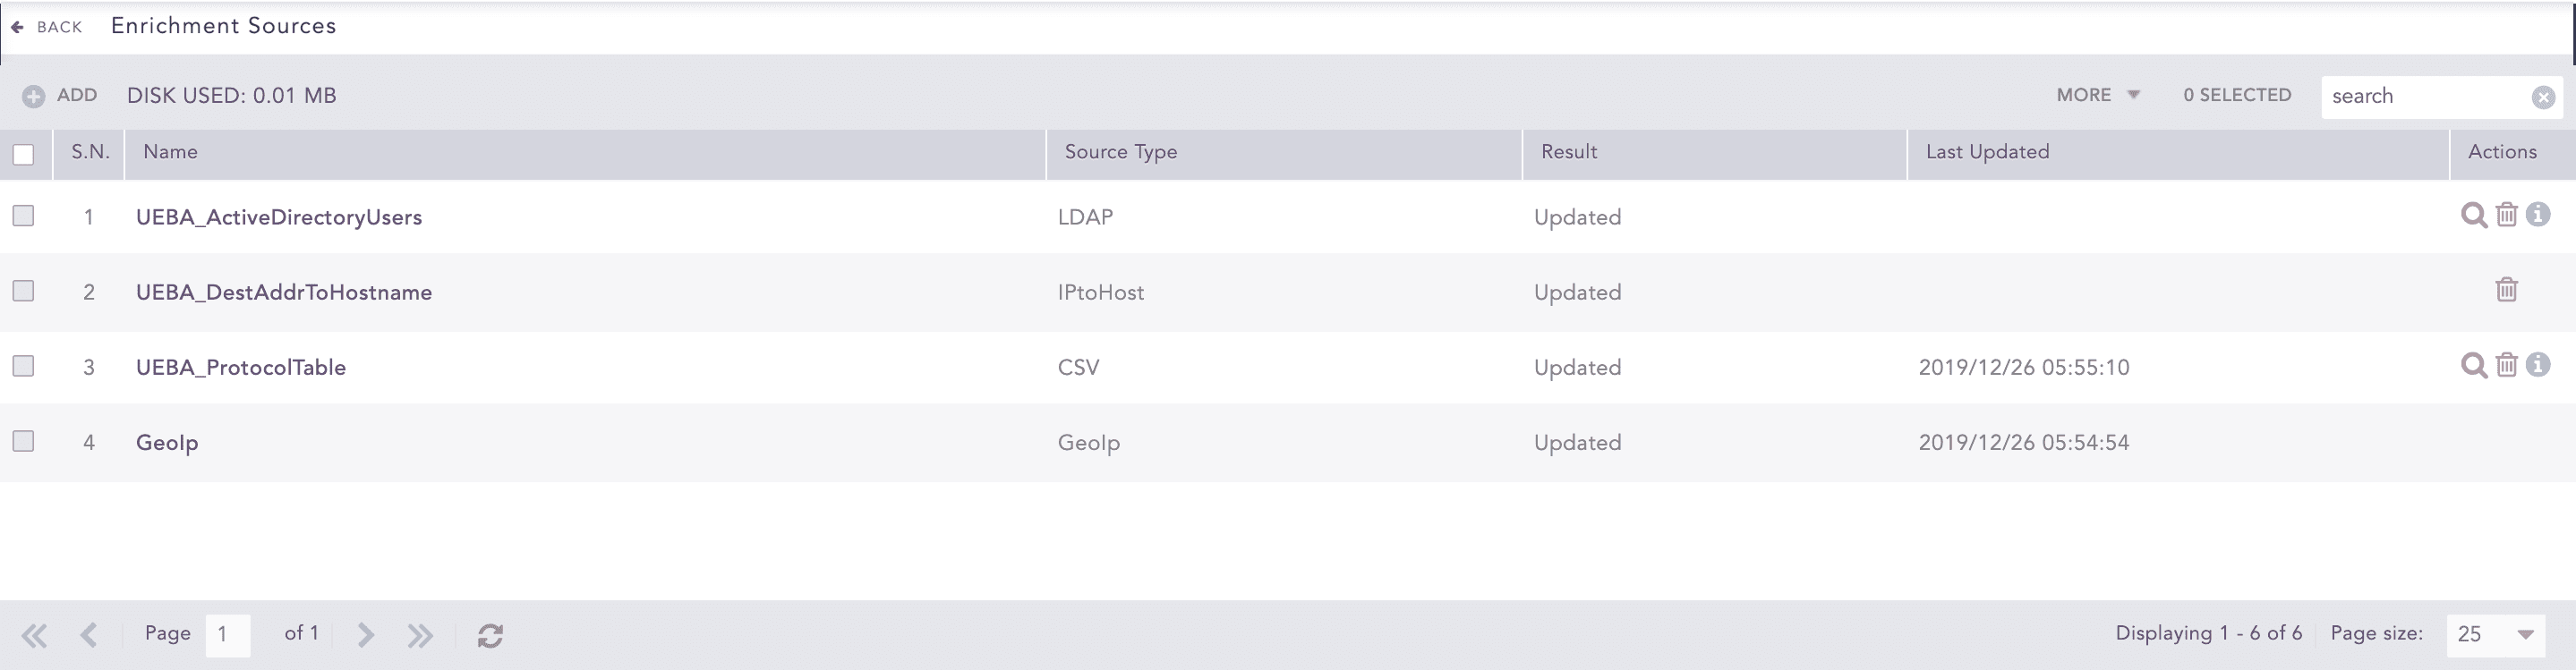
Task: Go back using the BACK link
Action: [x=47, y=26]
